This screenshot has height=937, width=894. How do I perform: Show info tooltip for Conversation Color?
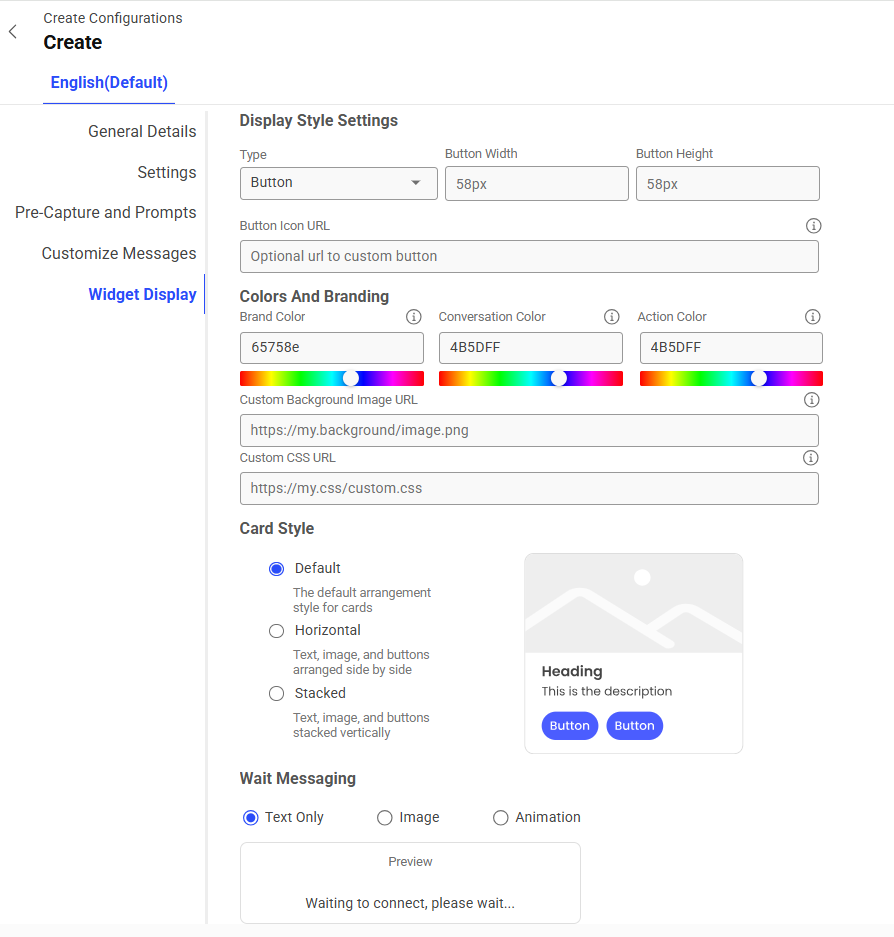(611, 317)
